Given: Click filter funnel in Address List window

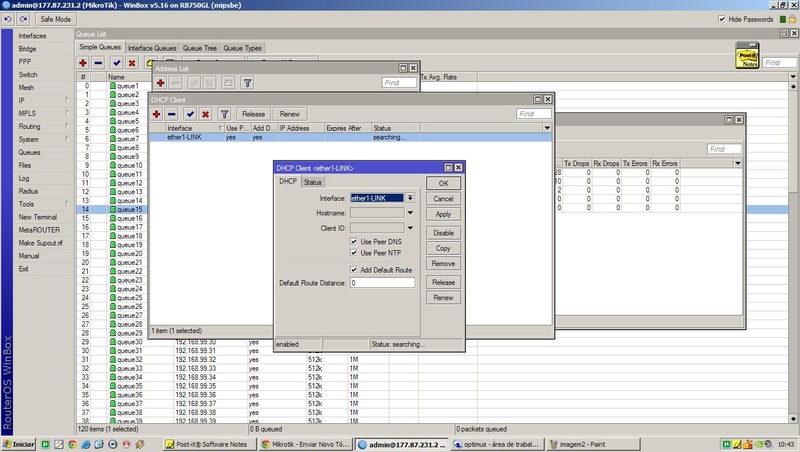Looking at the screenshot, I should coord(247,83).
